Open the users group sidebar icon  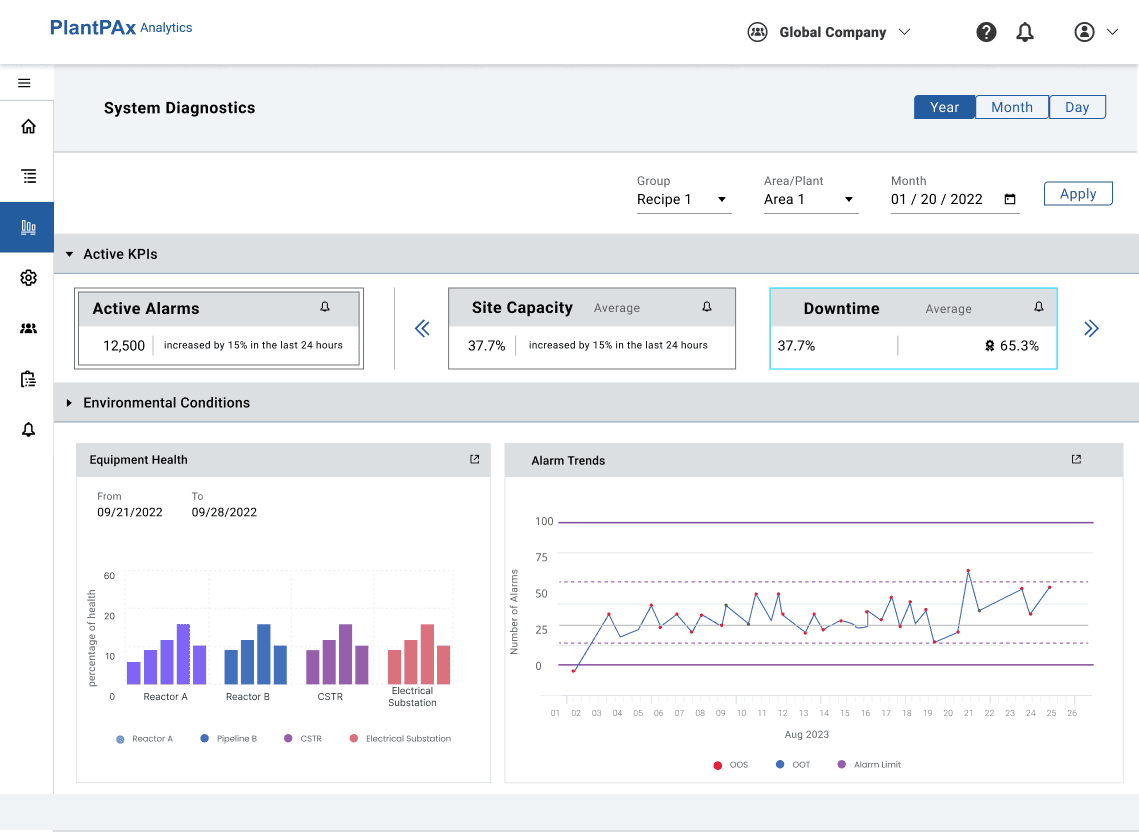tap(28, 328)
